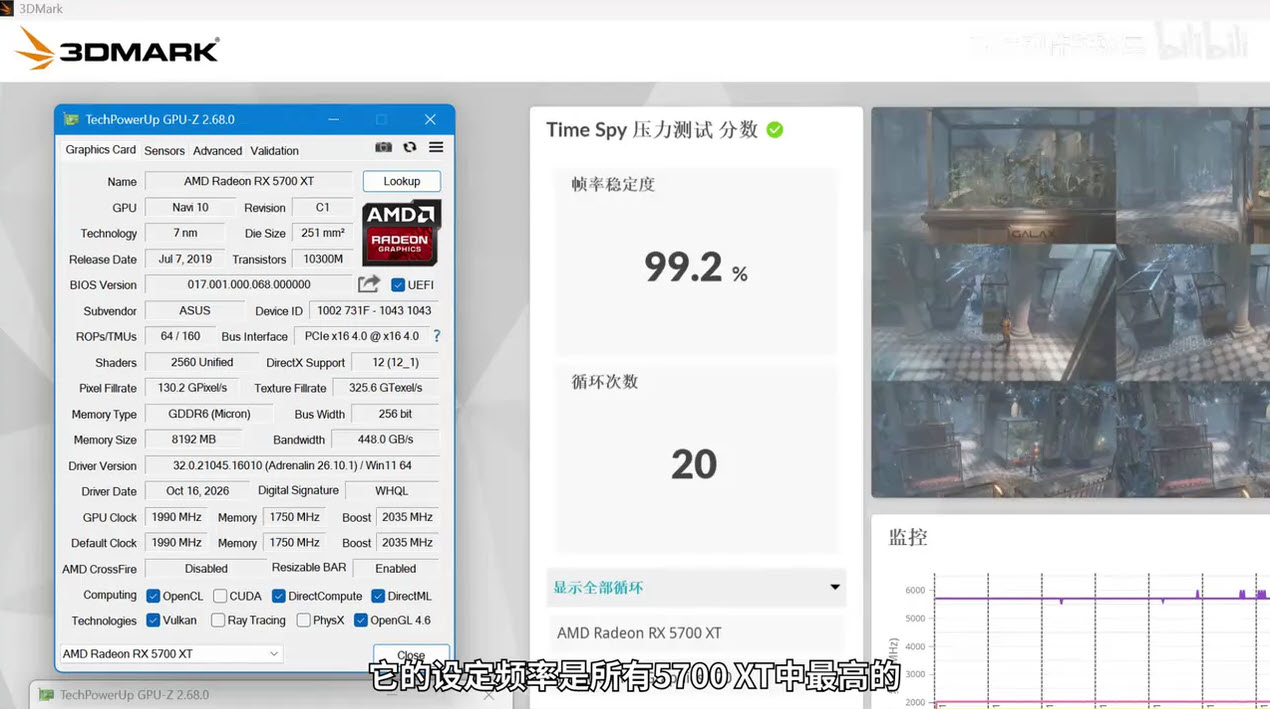Click the AMD Radeon RX 5700 XT row in 3DMark
The height and width of the screenshot is (709, 1270).
[x=696, y=633]
